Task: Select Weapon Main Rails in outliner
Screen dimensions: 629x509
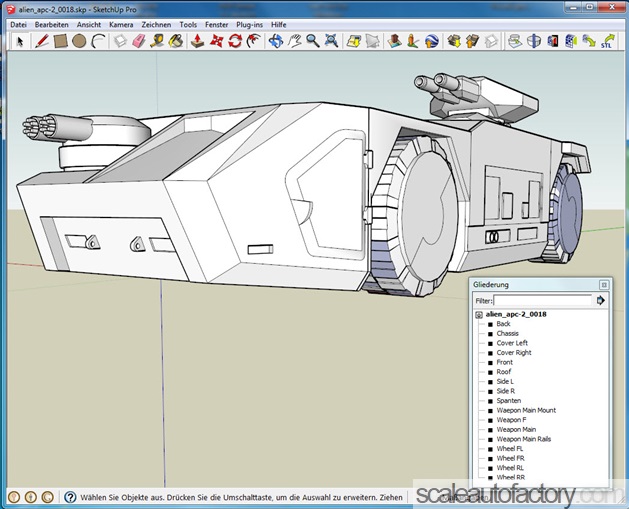Action: (x=524, y=439)
